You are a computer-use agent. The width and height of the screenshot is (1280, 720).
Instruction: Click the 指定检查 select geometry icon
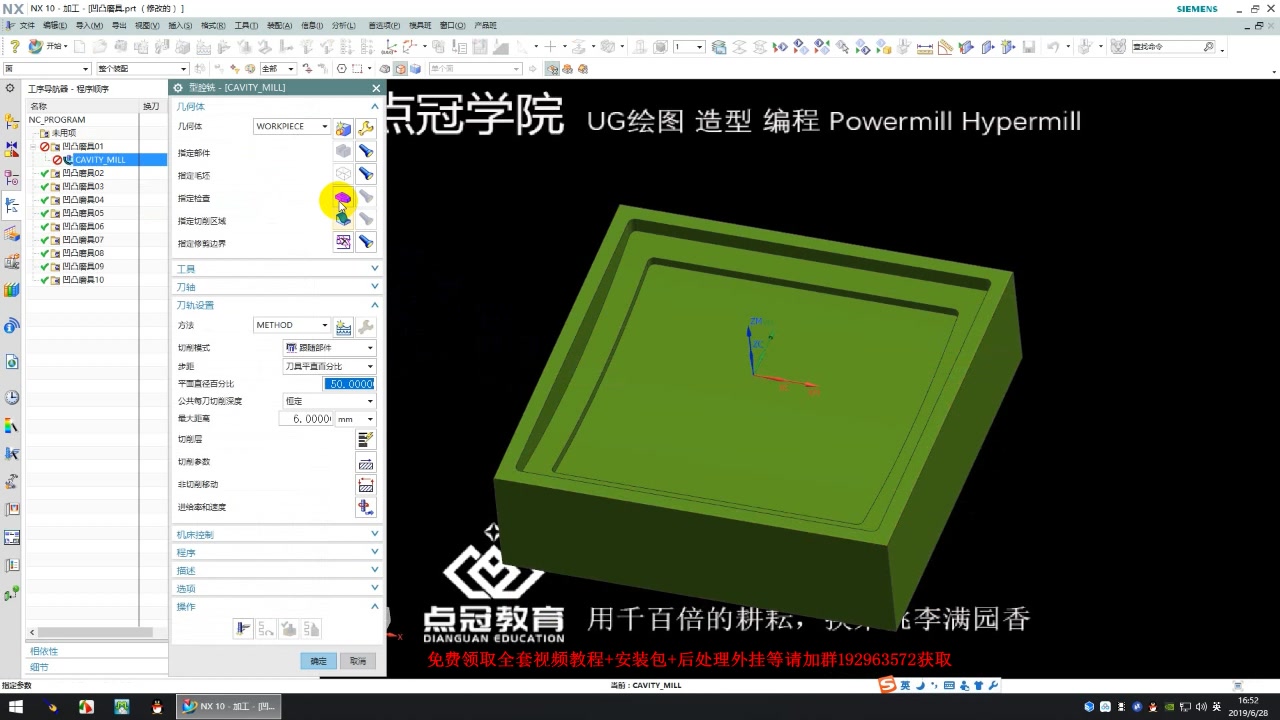coord(343,197)
